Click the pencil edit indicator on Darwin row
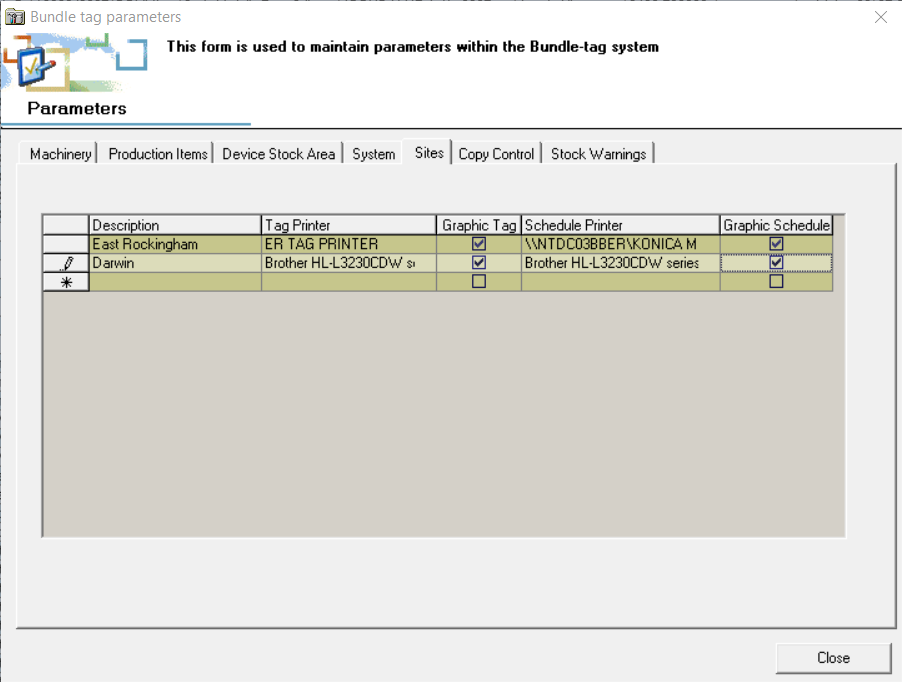 tap(65, 262)
